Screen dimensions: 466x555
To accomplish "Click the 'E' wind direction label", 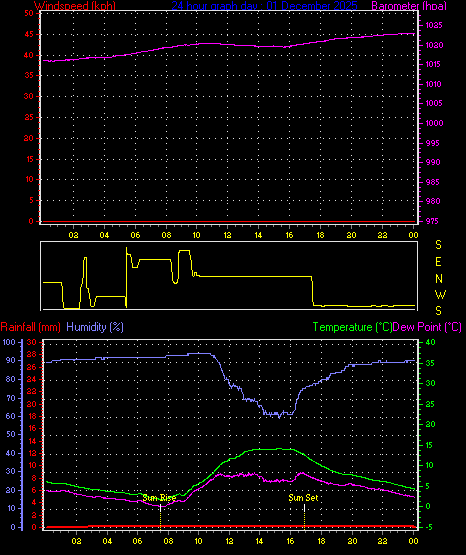I will (x=438, y=262).
